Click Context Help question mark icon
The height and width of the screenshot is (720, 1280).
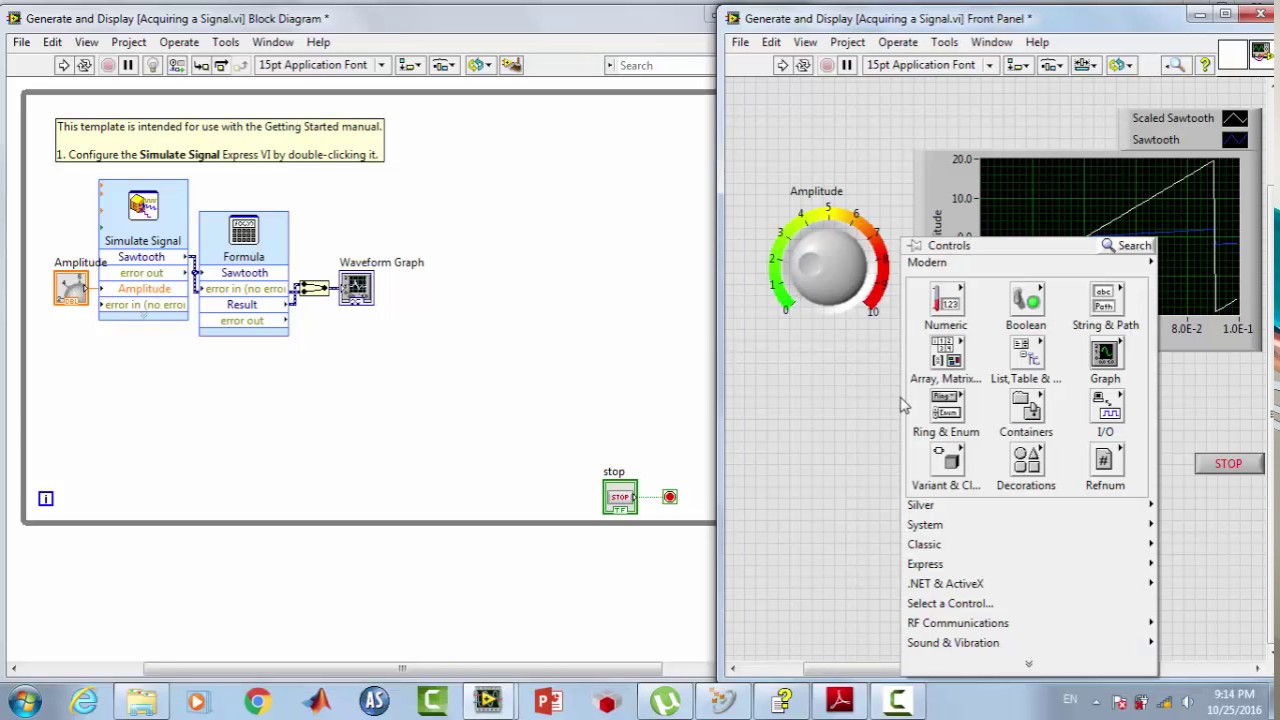[x=1205, y=65]
